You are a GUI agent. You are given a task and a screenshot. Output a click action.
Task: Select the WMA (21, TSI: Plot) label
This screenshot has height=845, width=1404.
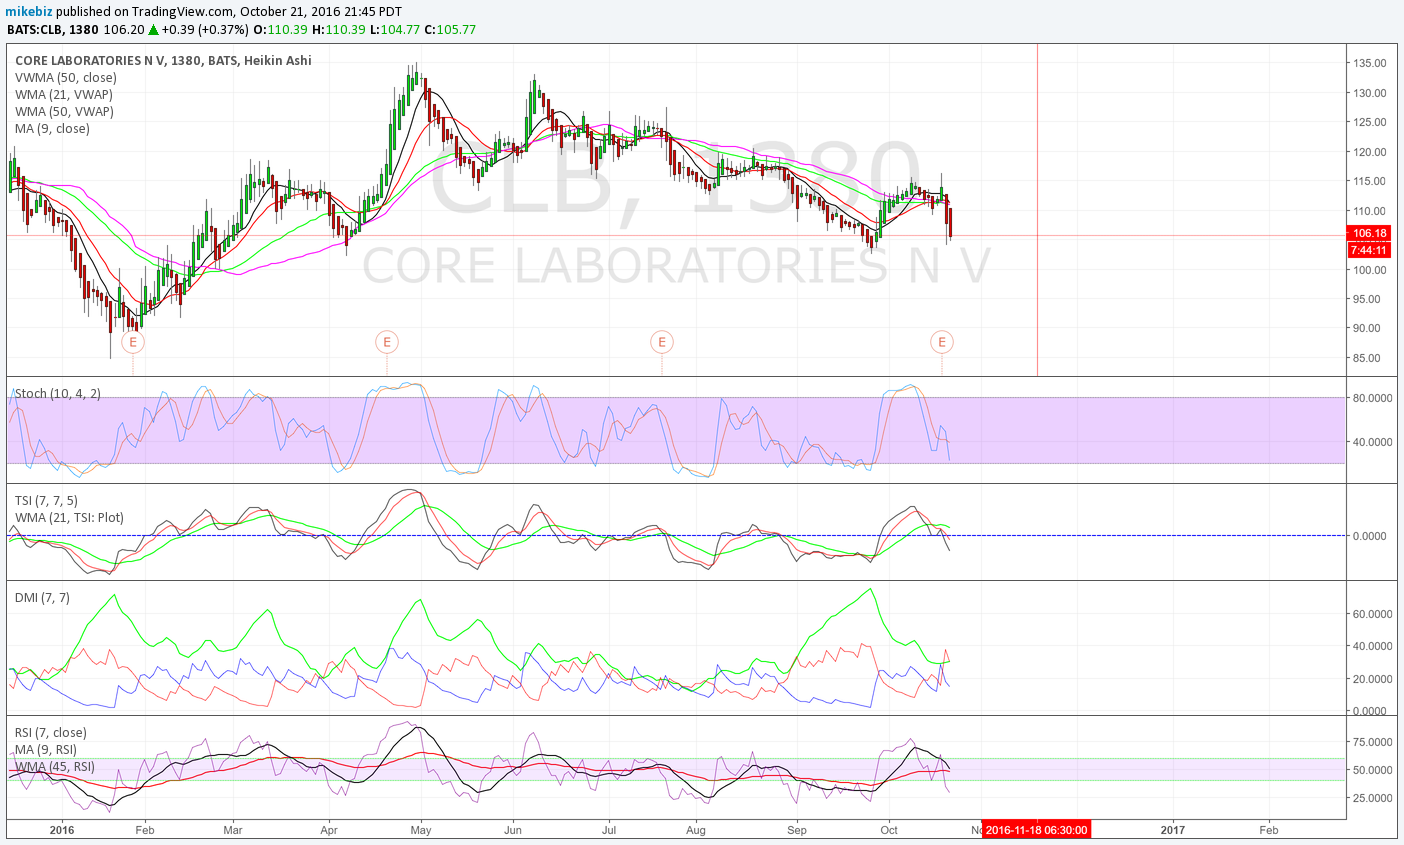click(x=70, y=517)
